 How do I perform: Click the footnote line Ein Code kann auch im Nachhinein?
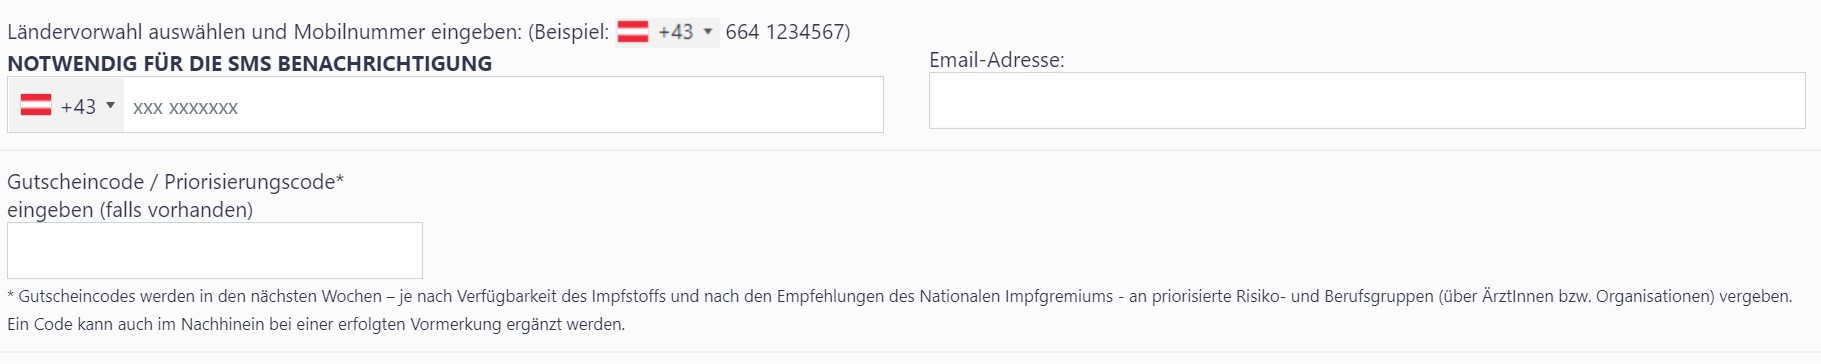316,324
